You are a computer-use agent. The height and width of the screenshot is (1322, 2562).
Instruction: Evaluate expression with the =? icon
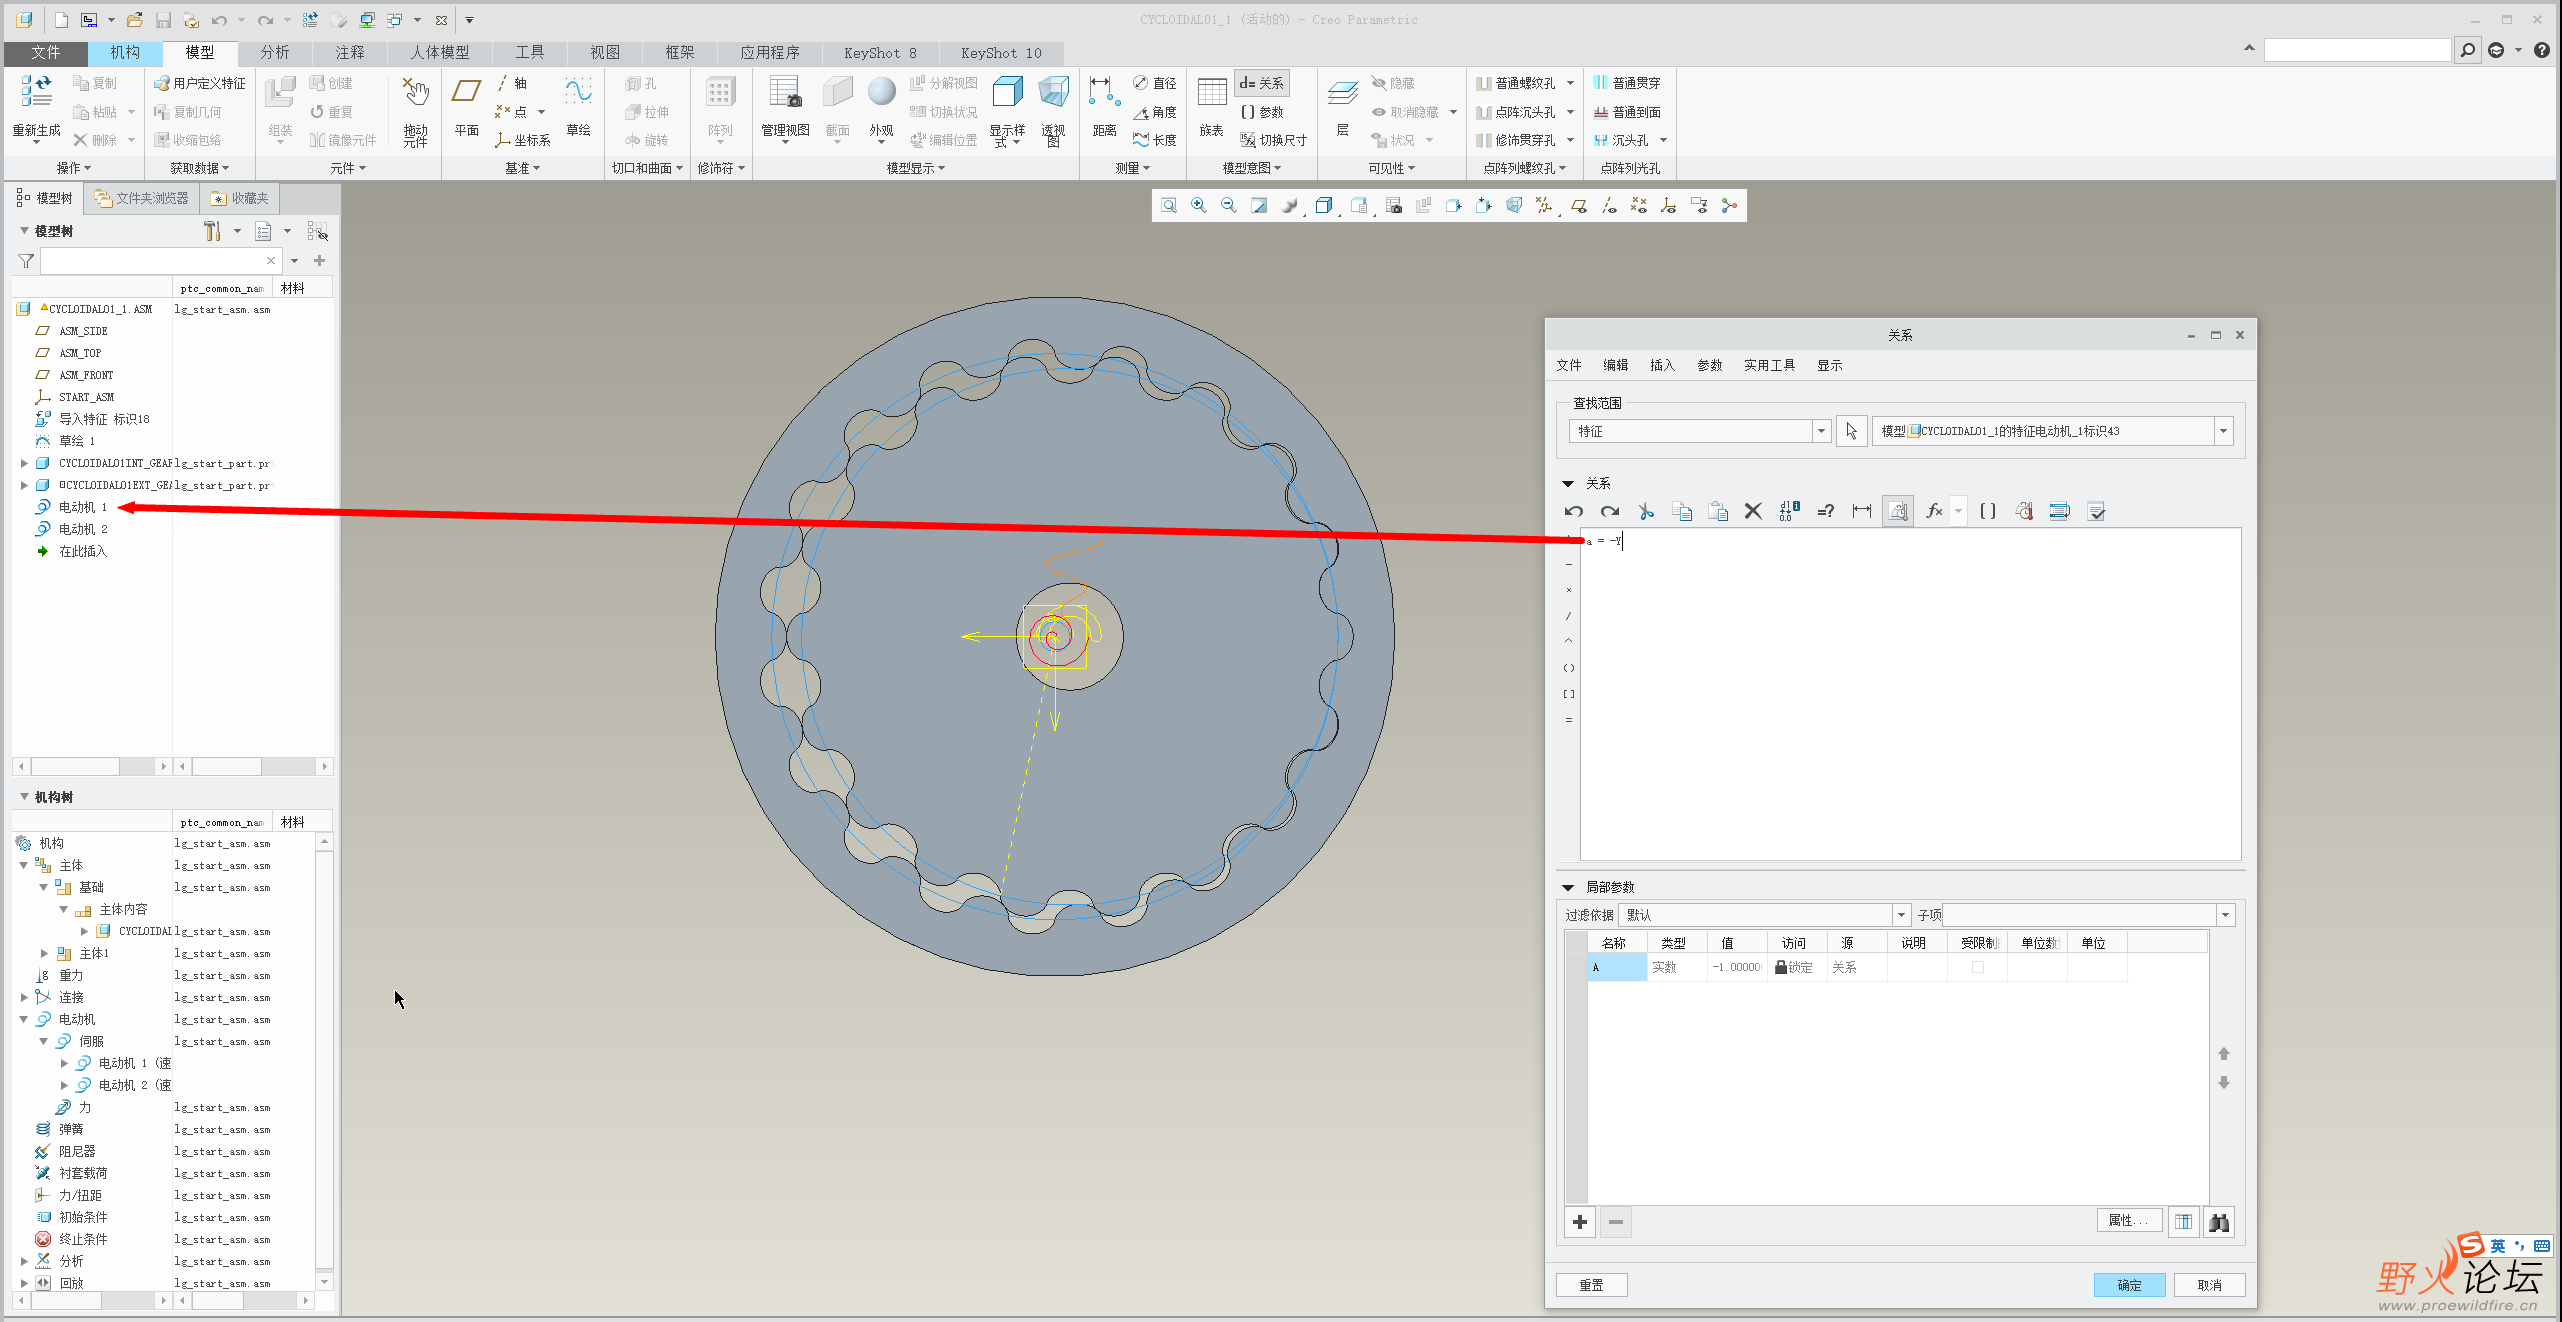tap(1826, 511)
